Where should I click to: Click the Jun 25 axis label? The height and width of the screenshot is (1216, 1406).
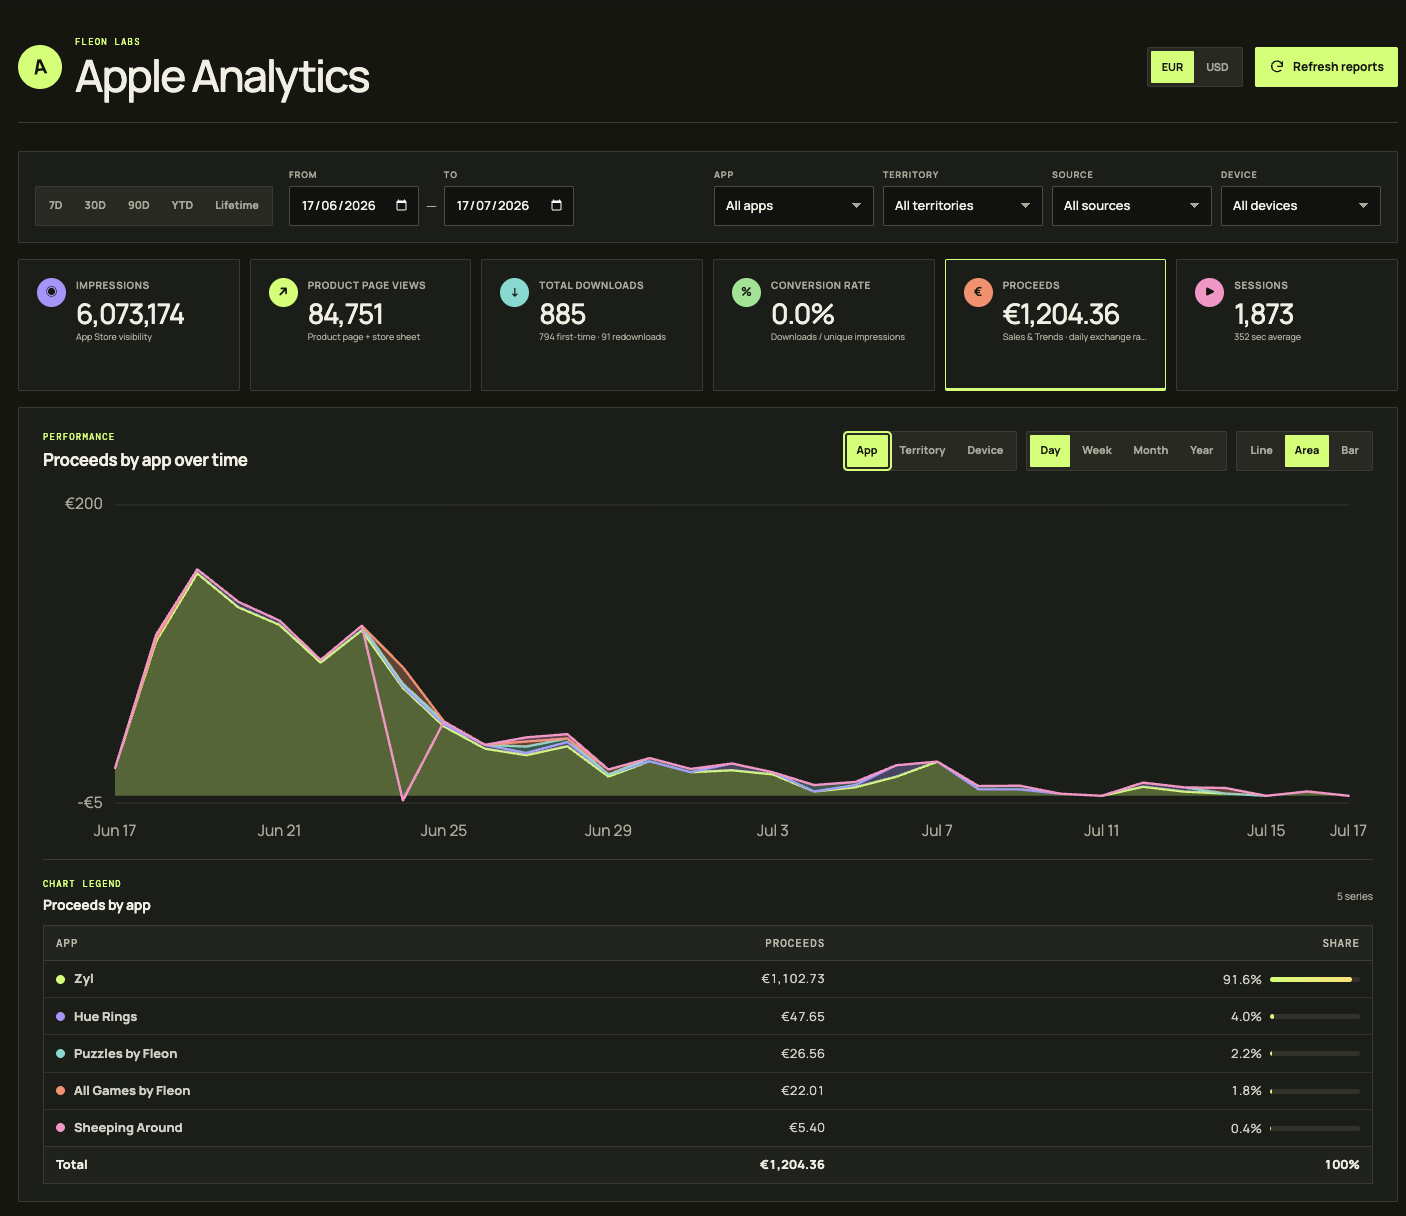tap(444, 830)
